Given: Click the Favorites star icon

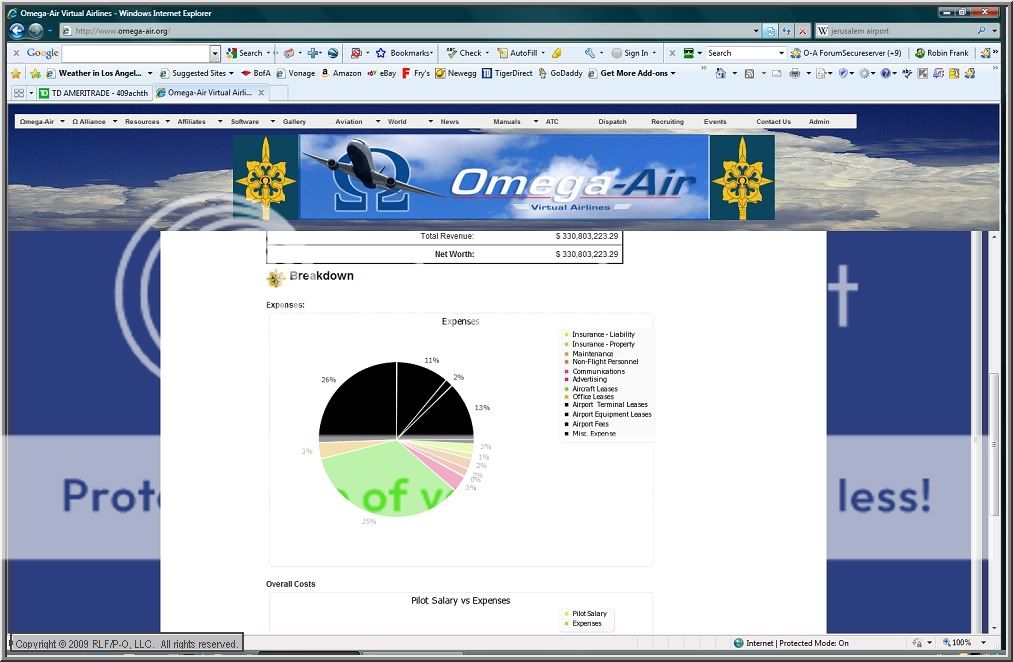Looking at the screenshot, I should [16, 73].
